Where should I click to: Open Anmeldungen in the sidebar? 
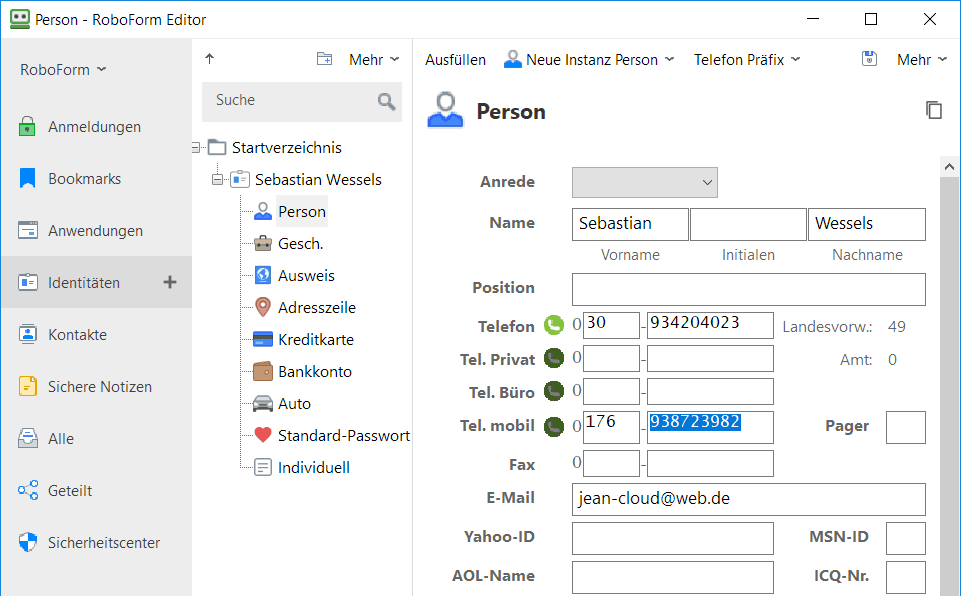coord(96,127)
